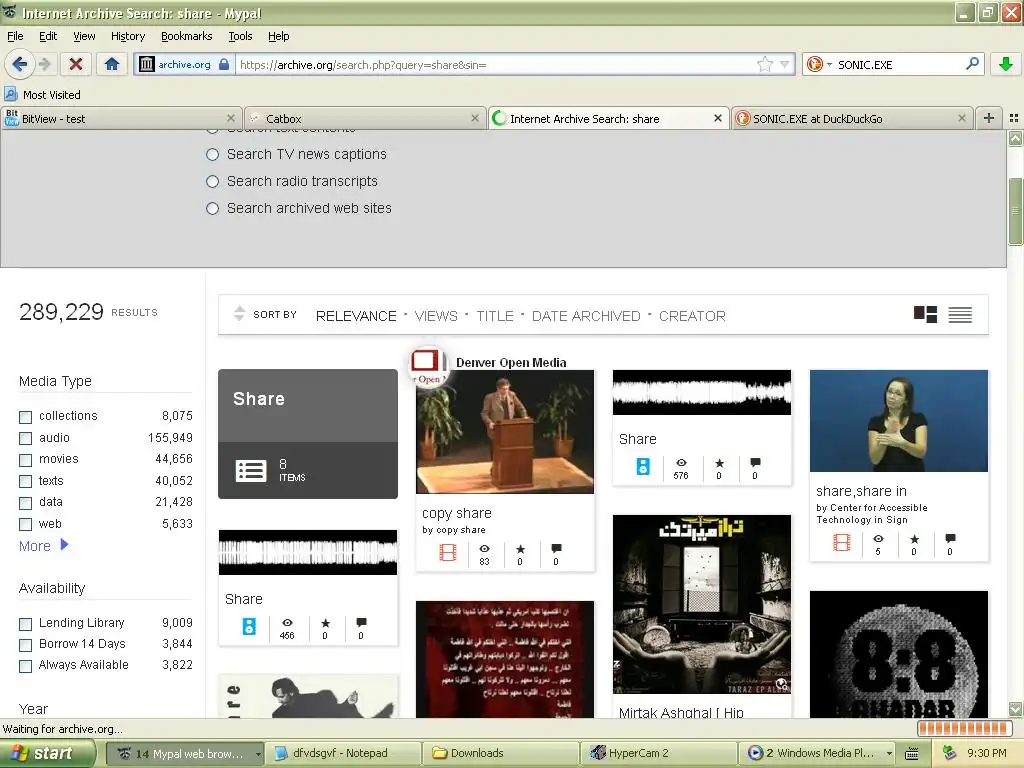This screenshot has height=768, width=1024.
Task: Open the copy share item title
Action: pos(456,513)
